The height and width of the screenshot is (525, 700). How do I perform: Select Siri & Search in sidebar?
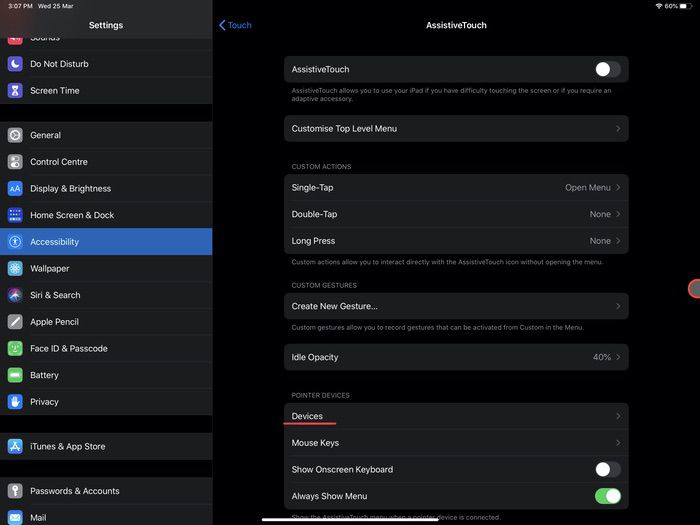pos(106,295)
